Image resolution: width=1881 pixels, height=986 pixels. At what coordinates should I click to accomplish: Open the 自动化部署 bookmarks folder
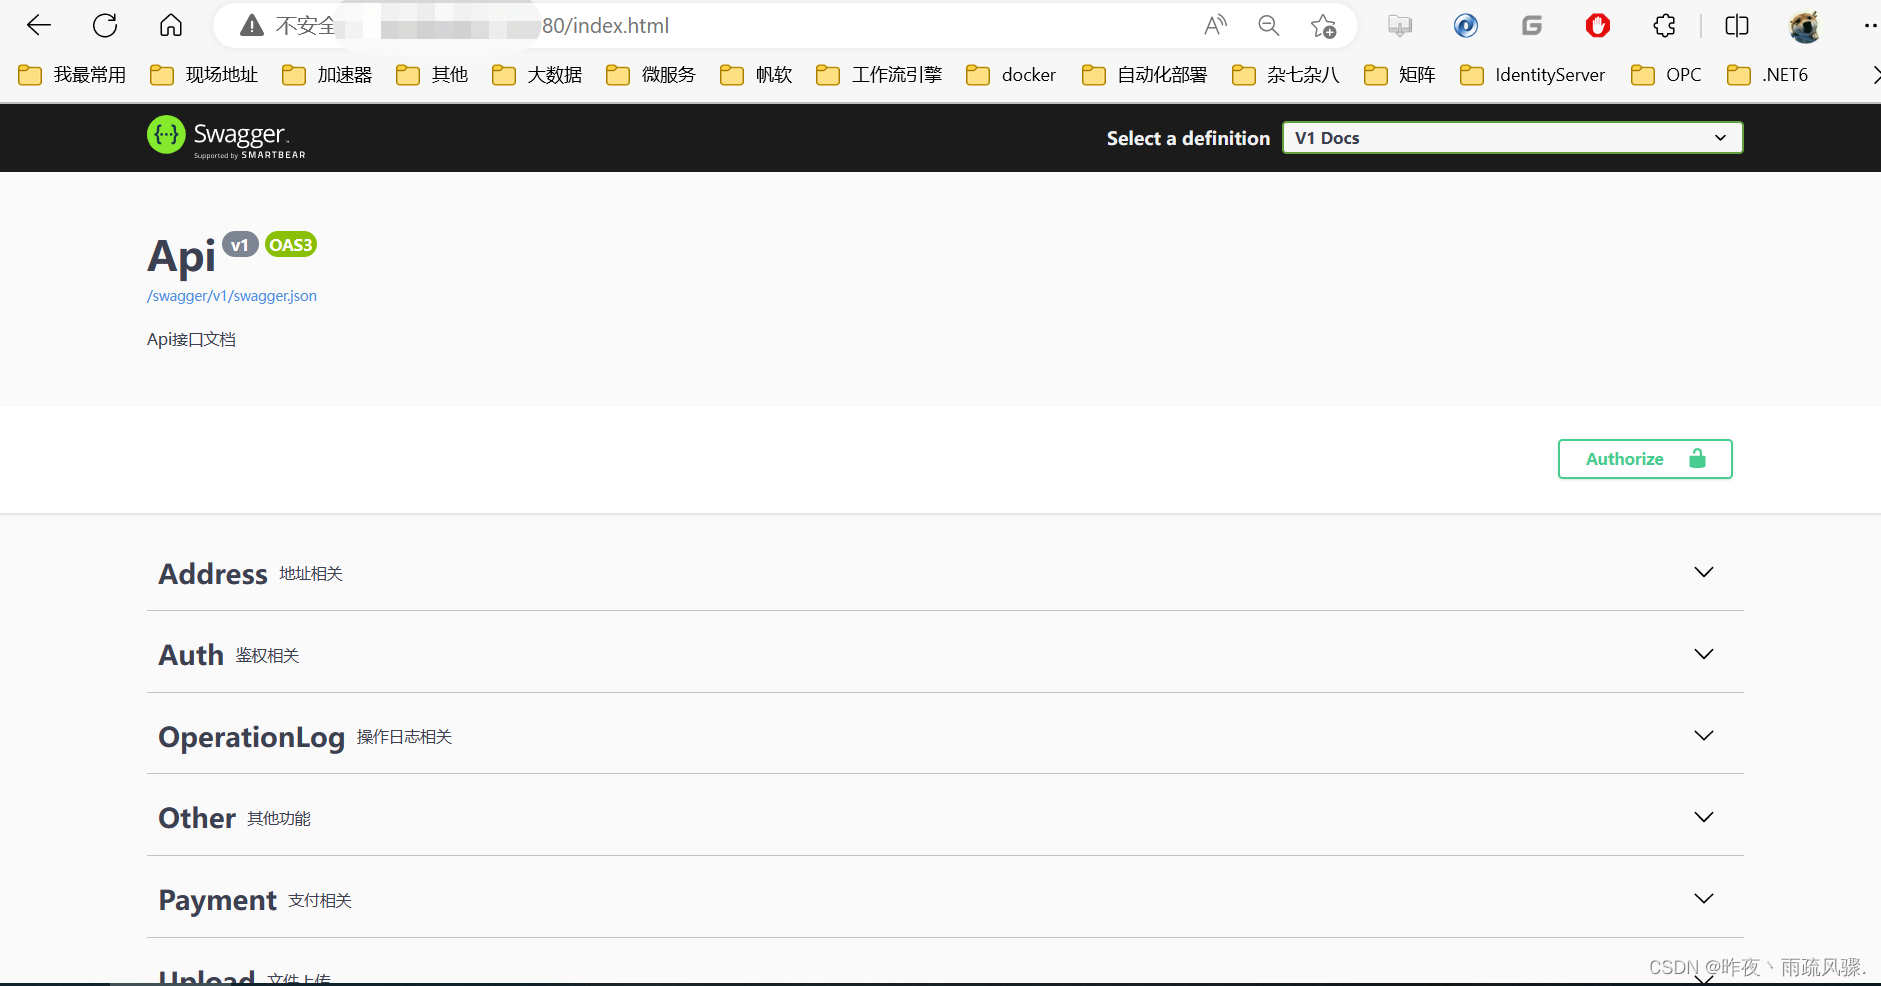coord(1144,75)
